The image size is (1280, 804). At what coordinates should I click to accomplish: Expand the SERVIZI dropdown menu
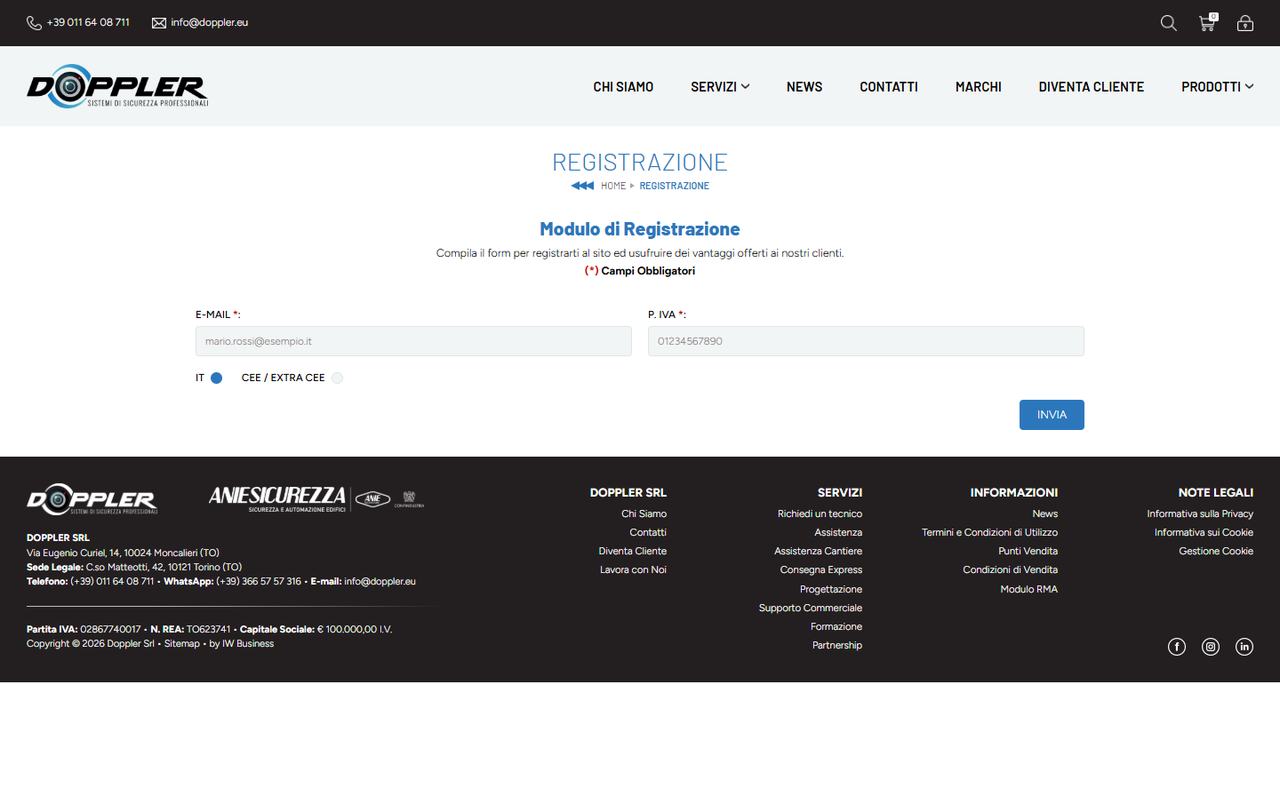(720, 87)
